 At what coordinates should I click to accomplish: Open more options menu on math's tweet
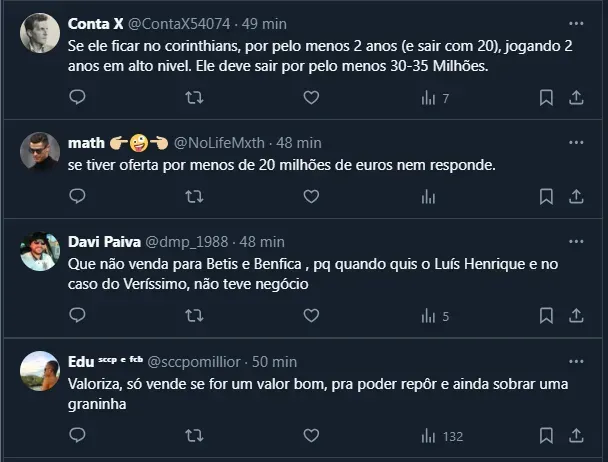click(576, 141)
